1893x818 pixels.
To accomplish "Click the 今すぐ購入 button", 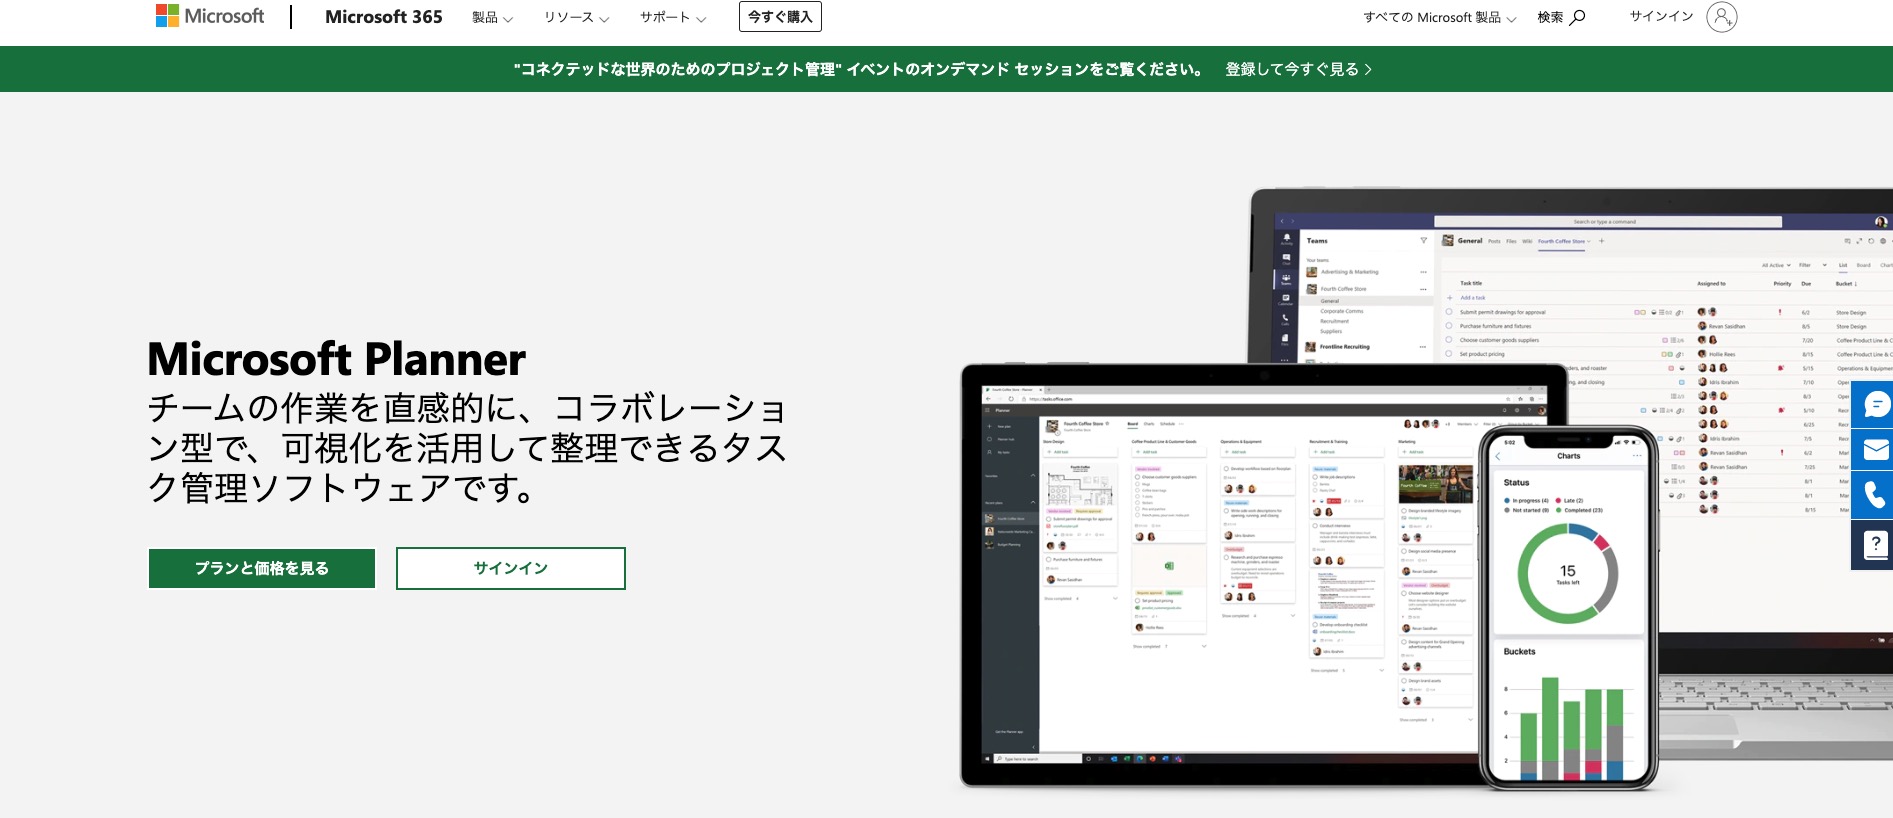I will (x=780, y=17).
